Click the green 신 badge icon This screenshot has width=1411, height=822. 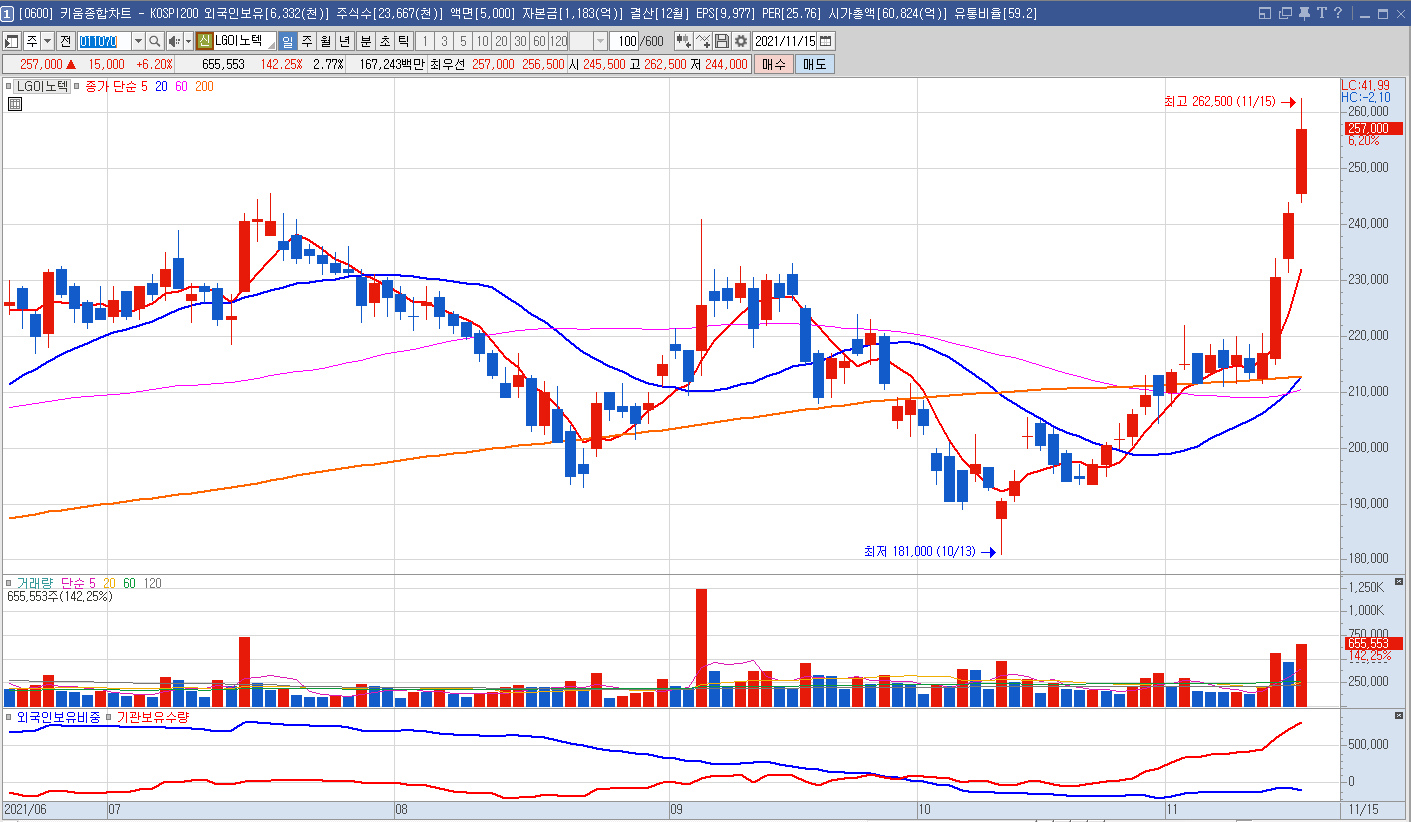point(204,41)
